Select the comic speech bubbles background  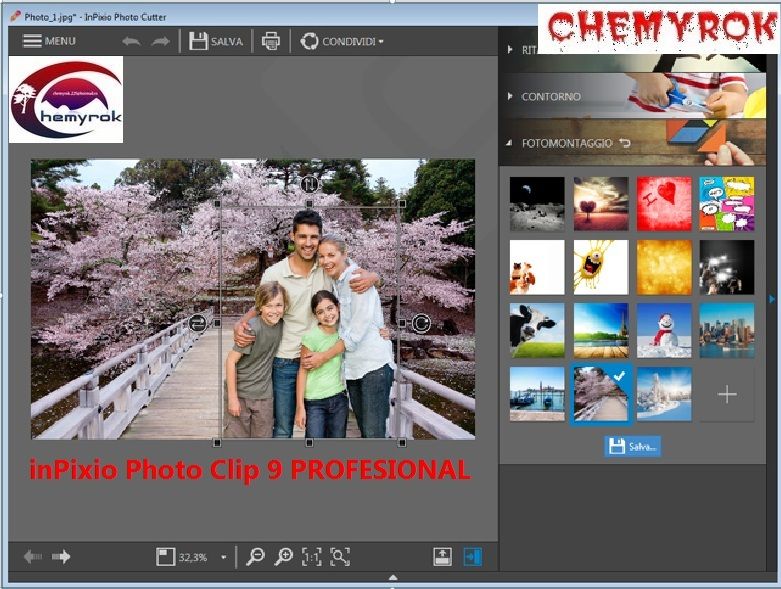pyautogui.click(x=727, y=204)
